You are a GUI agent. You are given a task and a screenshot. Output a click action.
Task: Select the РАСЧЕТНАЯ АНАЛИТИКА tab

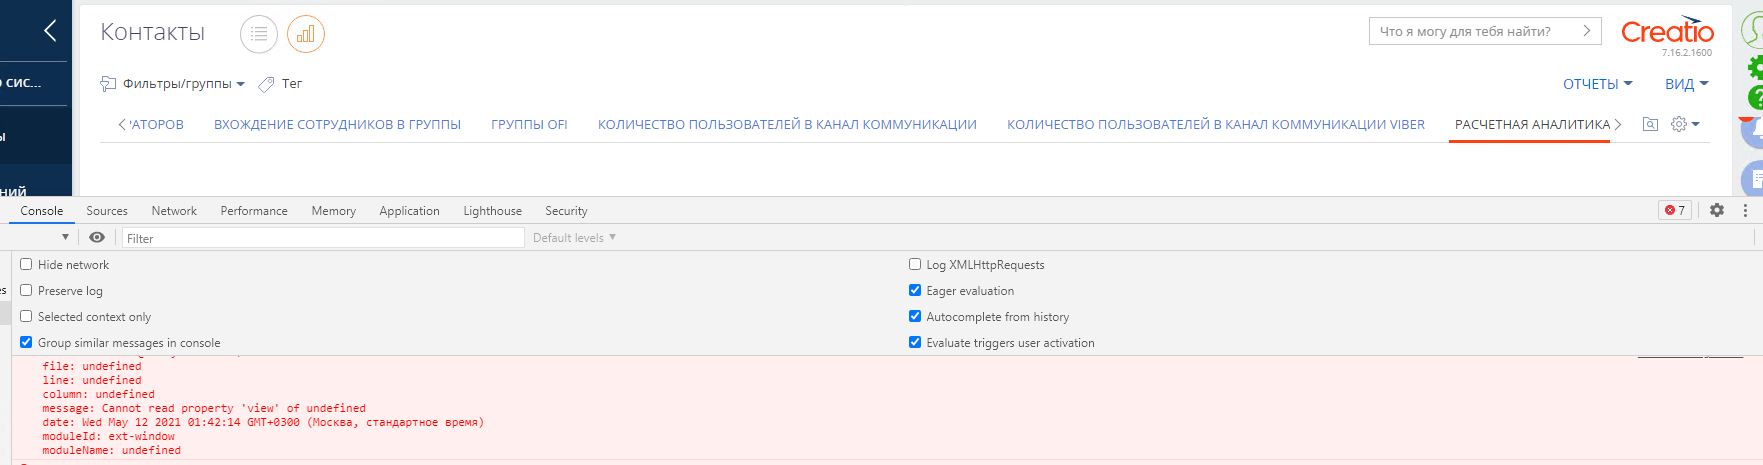pyautogui.click(x=1532, y=125)
